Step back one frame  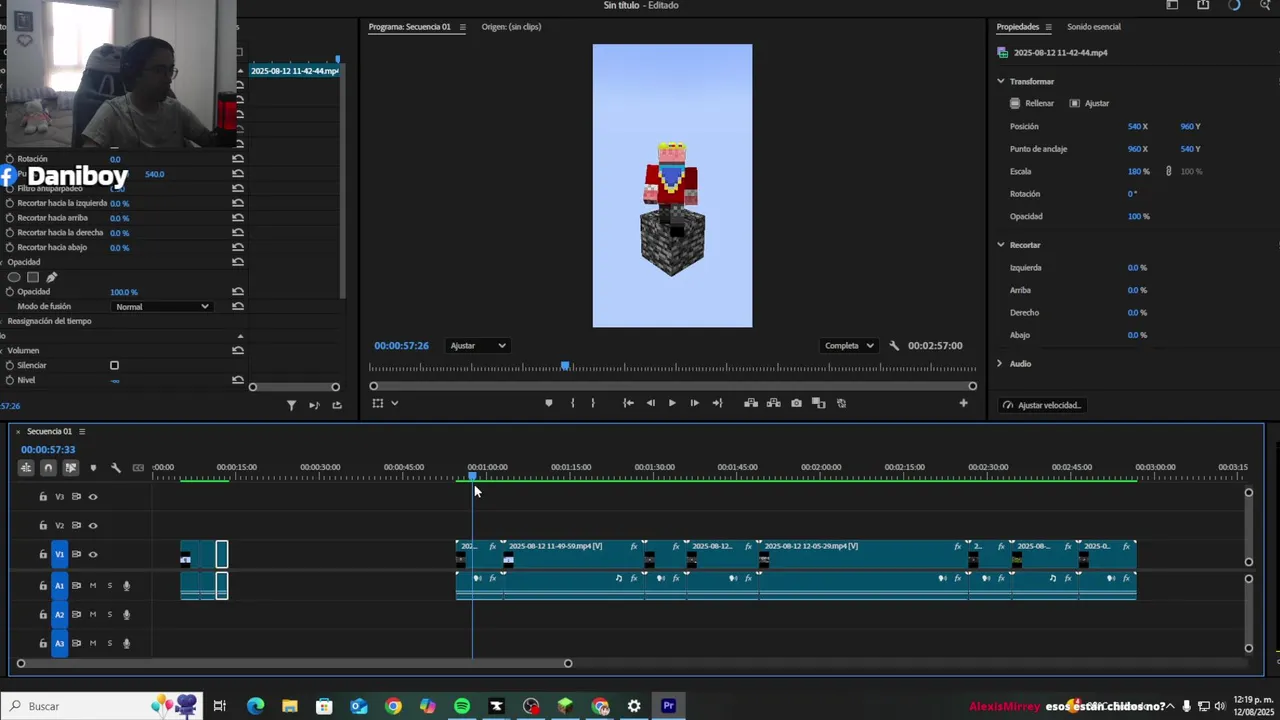650,403
